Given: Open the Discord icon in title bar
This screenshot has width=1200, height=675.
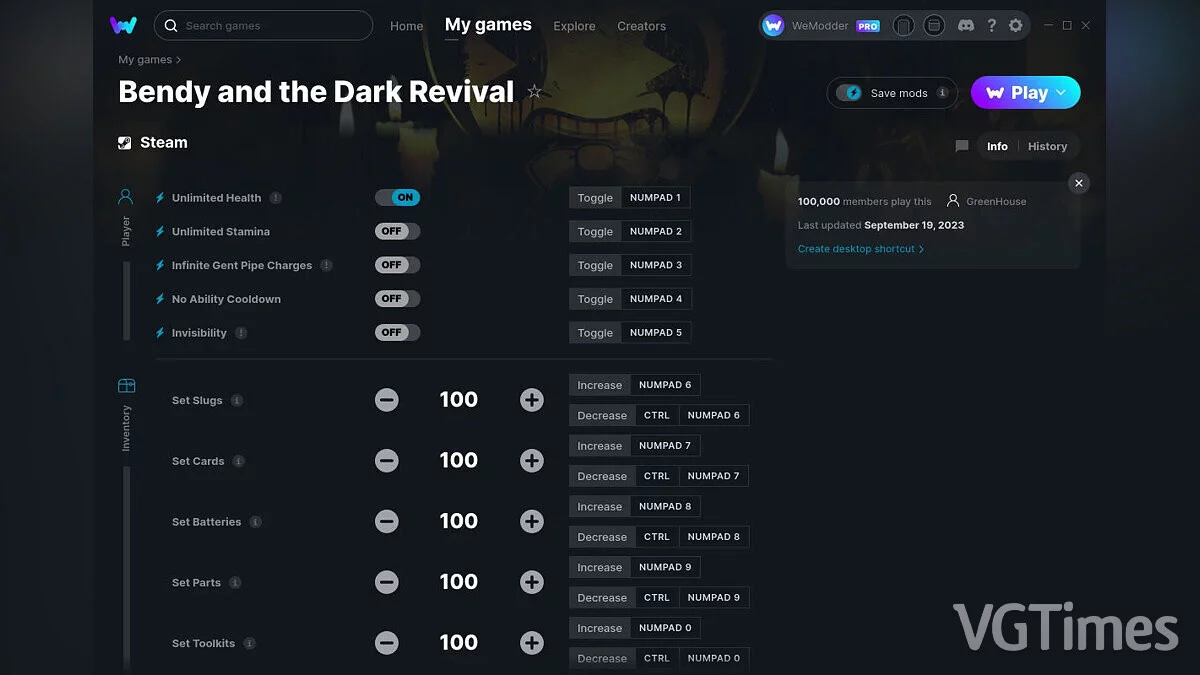Looking at the screenshot, I should point(966,25).
